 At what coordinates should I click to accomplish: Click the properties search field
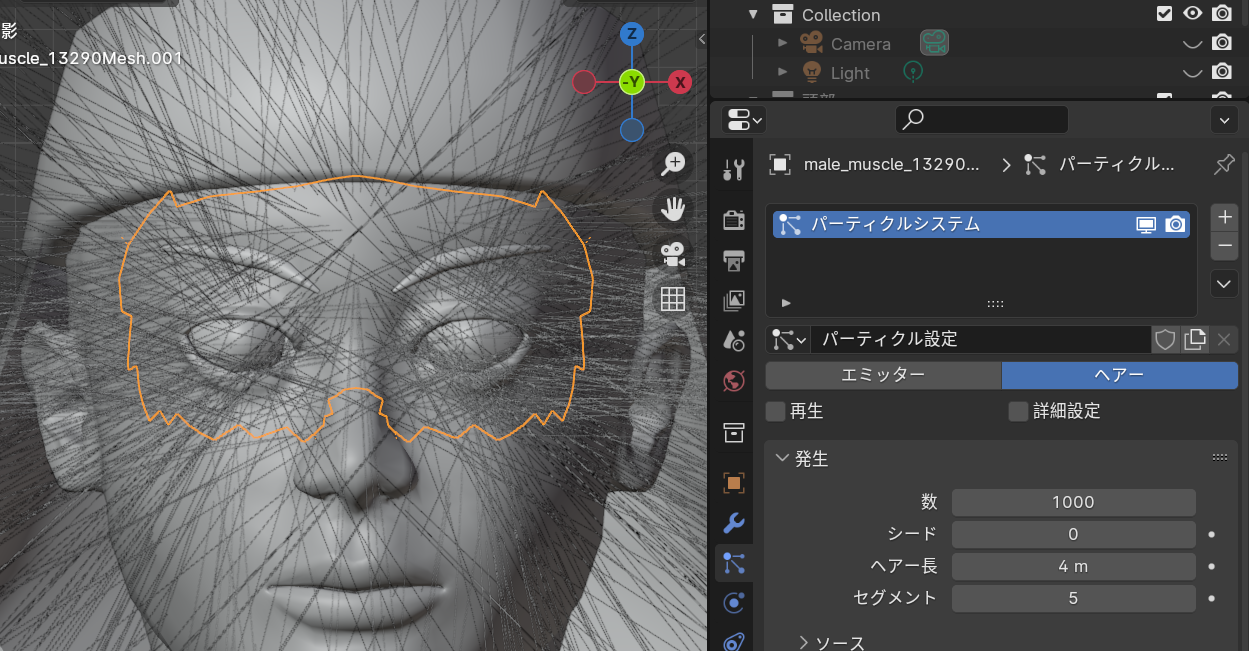(981, 120)
